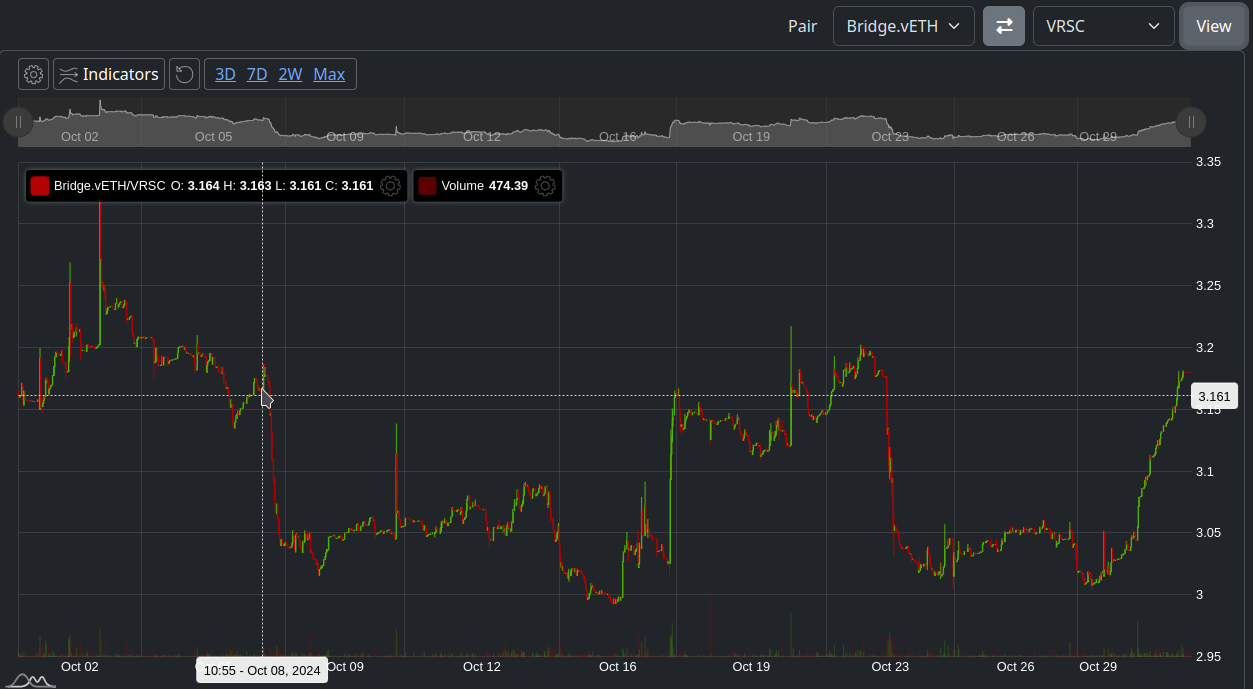Toggle the Bridge.vETH/VRSC red series swatch

tap(40, 186)
